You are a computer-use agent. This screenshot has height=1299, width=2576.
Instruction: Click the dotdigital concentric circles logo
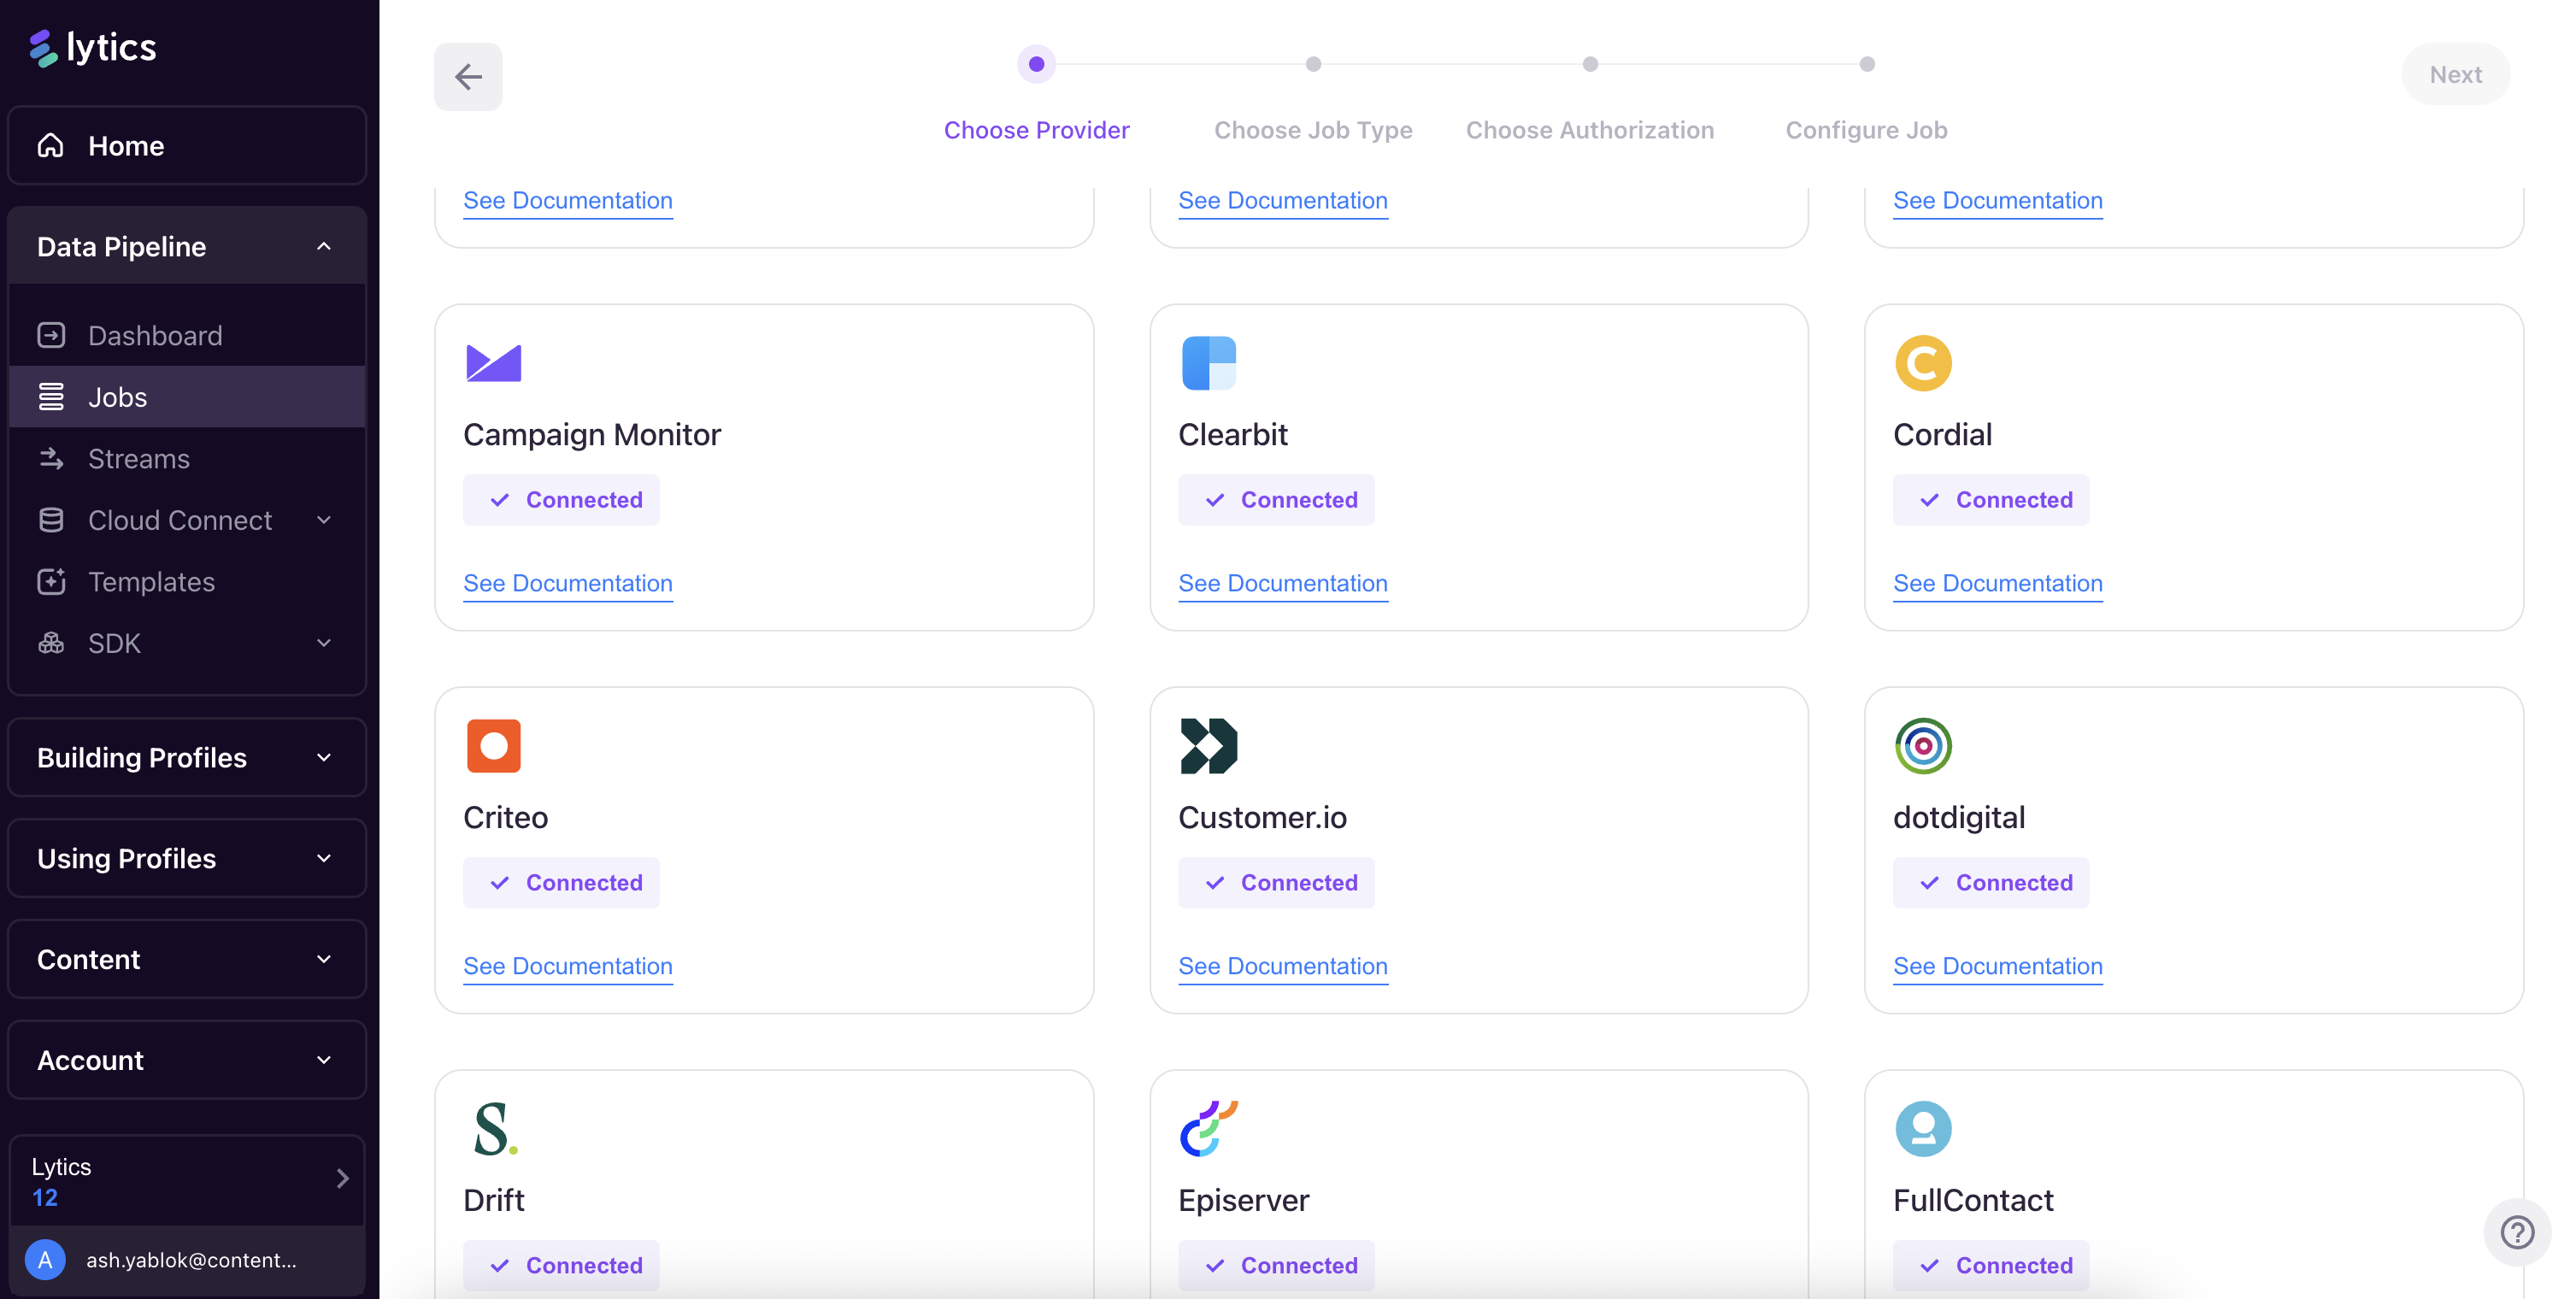click(1922, 745)
